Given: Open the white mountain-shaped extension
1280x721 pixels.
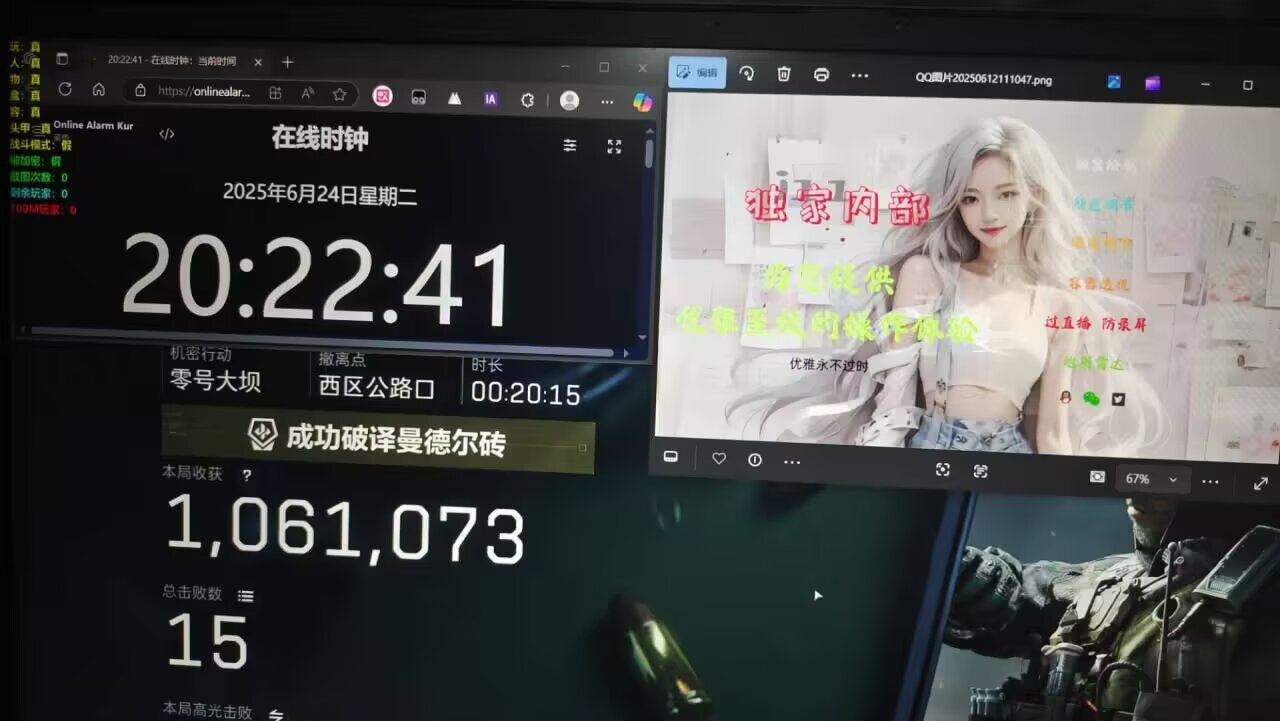Looking at the screenshot, I should pos(454,98).
